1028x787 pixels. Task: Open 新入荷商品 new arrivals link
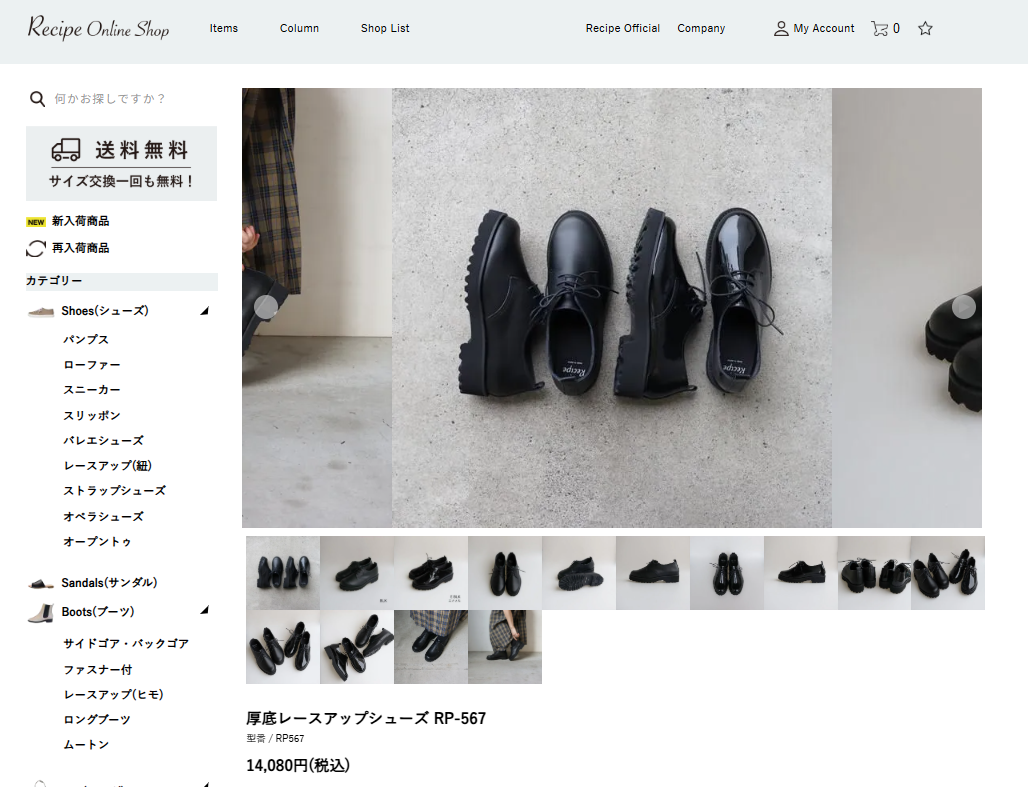tap(81, 221)
